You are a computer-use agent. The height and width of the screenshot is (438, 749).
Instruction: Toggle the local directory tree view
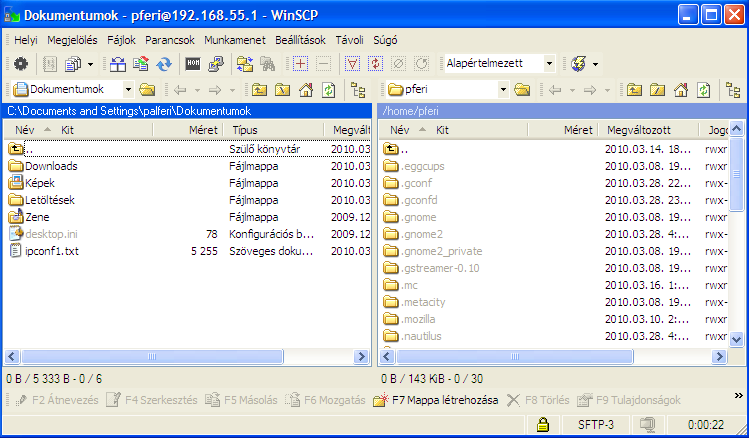pos(358,90)
